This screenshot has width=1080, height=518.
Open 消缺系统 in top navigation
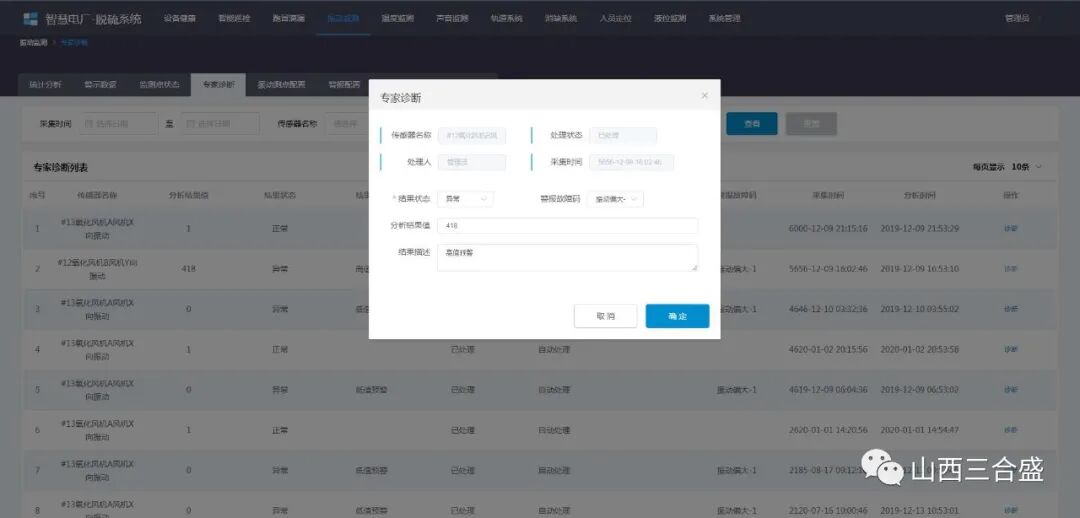561,19
